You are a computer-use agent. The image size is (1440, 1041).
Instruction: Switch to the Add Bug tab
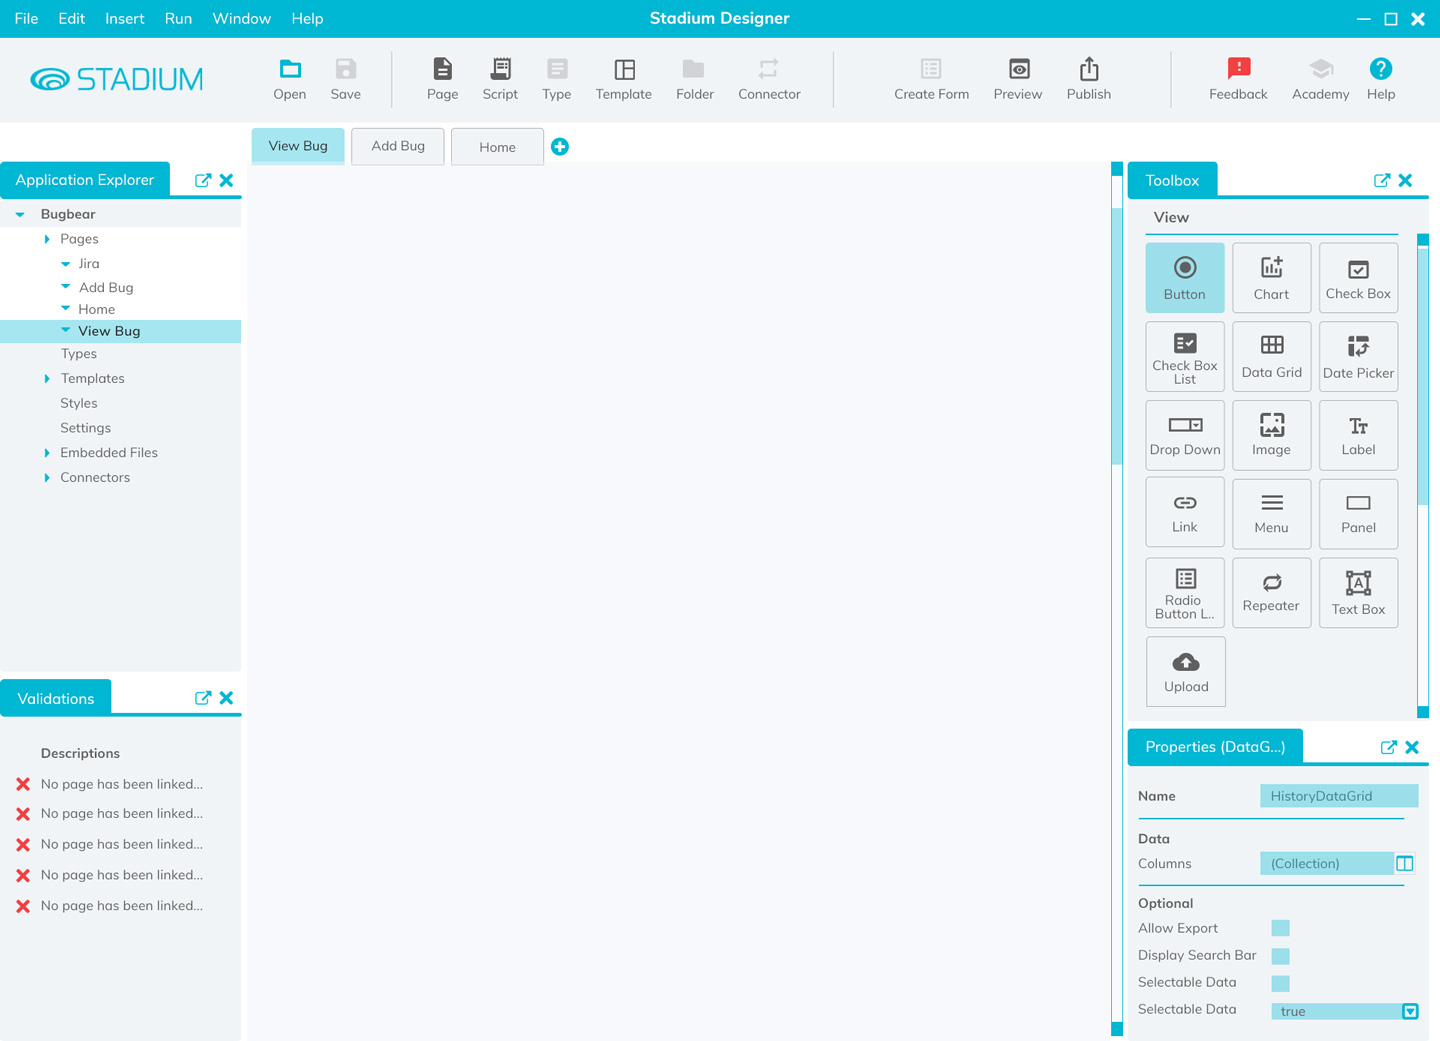tap(398, 146)
